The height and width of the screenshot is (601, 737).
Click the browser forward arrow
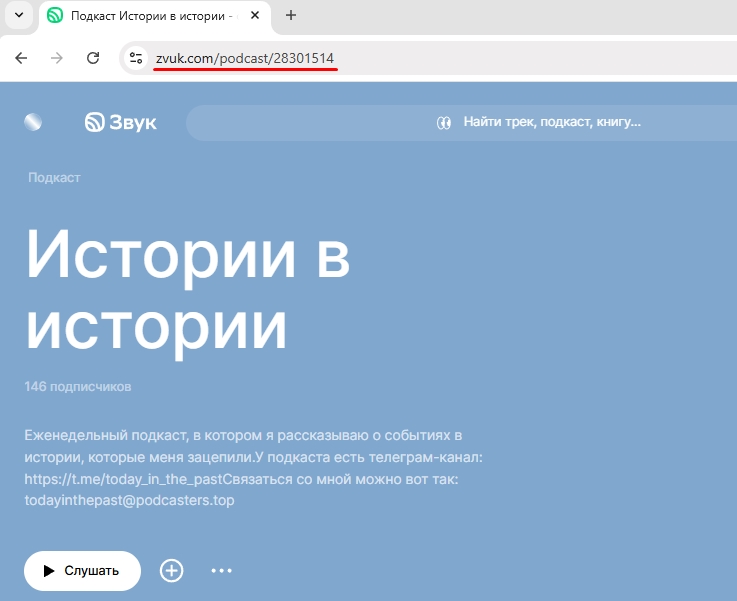[57, 58]
